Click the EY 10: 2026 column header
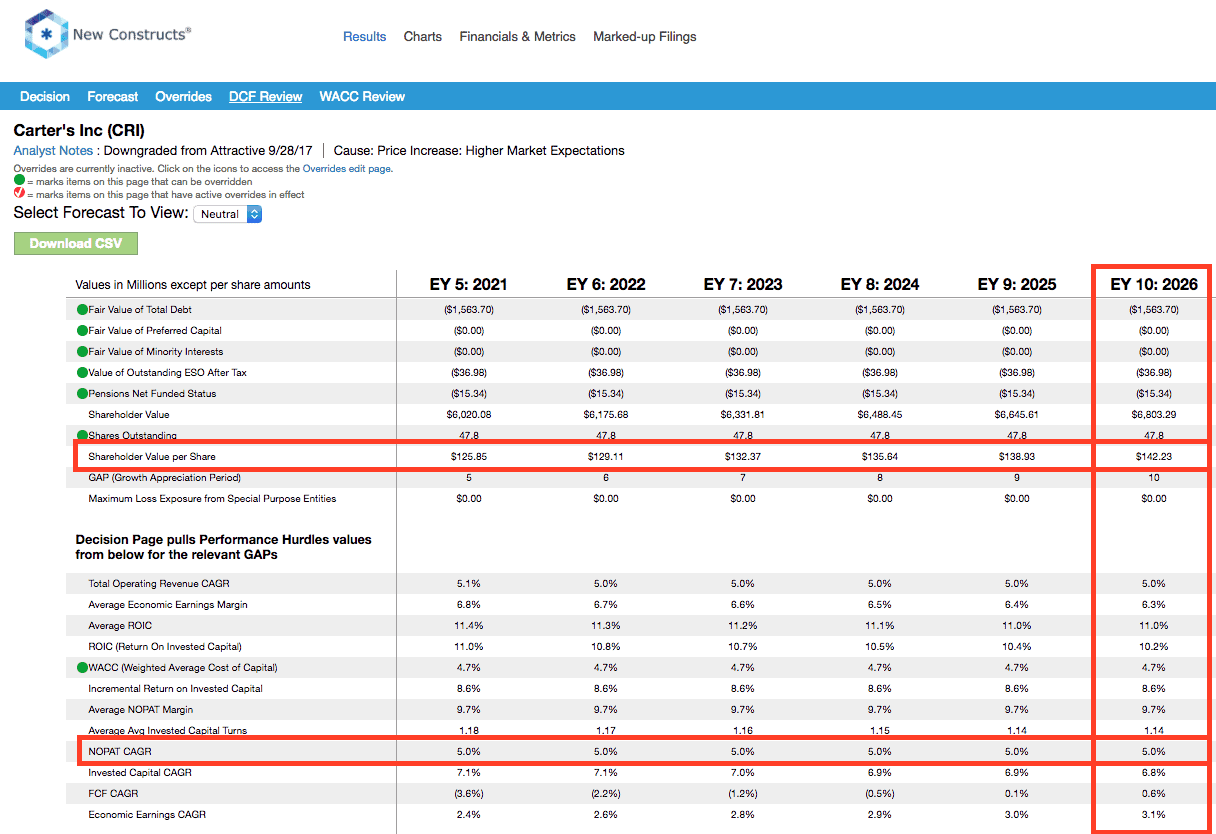 tap(1153, 284)
